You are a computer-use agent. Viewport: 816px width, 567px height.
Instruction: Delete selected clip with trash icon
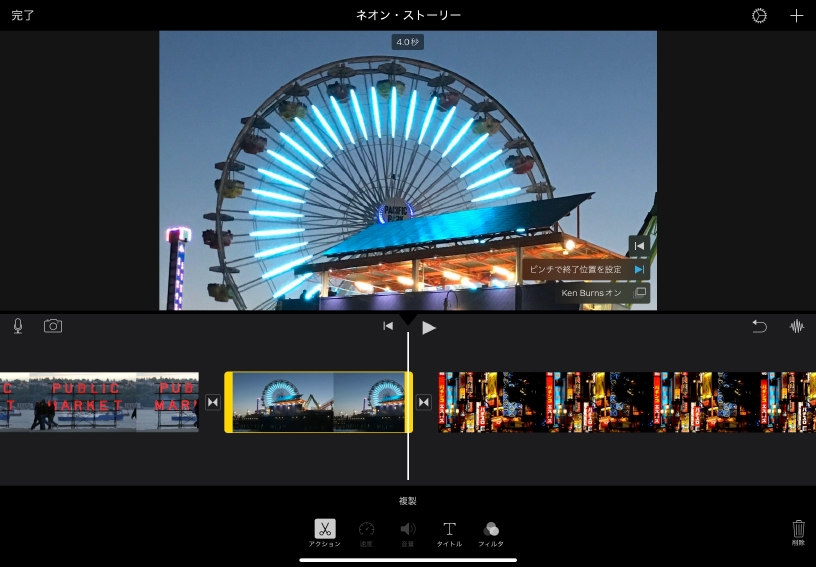(x=798, y=531)
